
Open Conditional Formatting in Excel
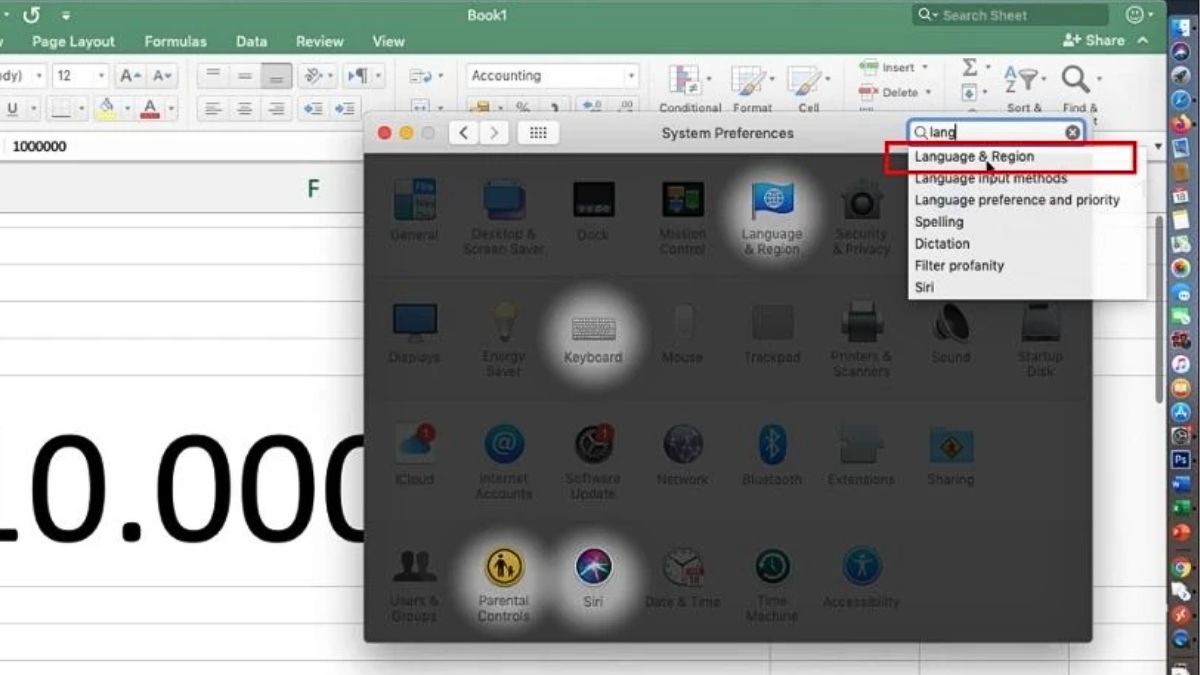pyautogui.click(x=689, y=88)
